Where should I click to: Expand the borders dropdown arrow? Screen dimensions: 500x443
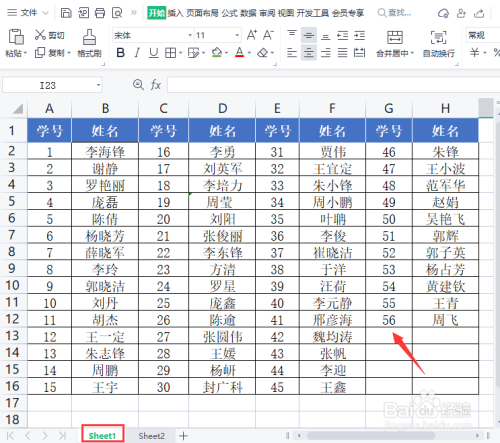click(x=181, y=53)
